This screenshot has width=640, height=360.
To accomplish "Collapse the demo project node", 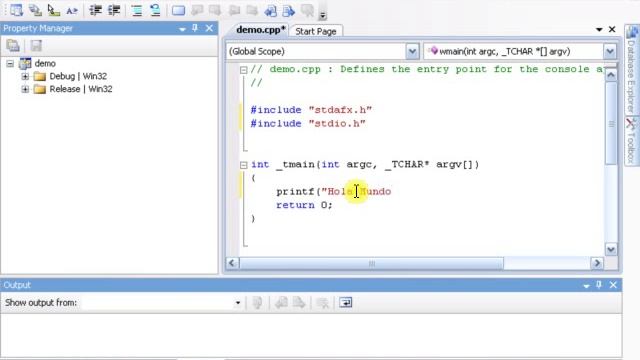I will pyautogui.click(x=10, y=63).
